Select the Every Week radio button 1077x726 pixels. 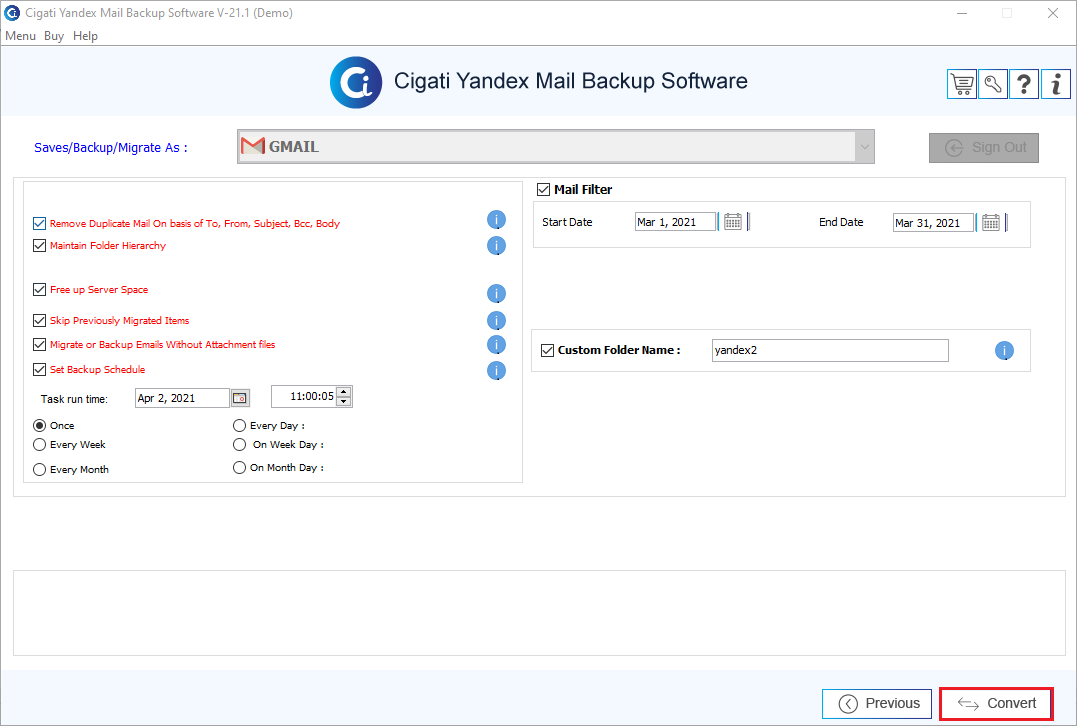point(39,444)
